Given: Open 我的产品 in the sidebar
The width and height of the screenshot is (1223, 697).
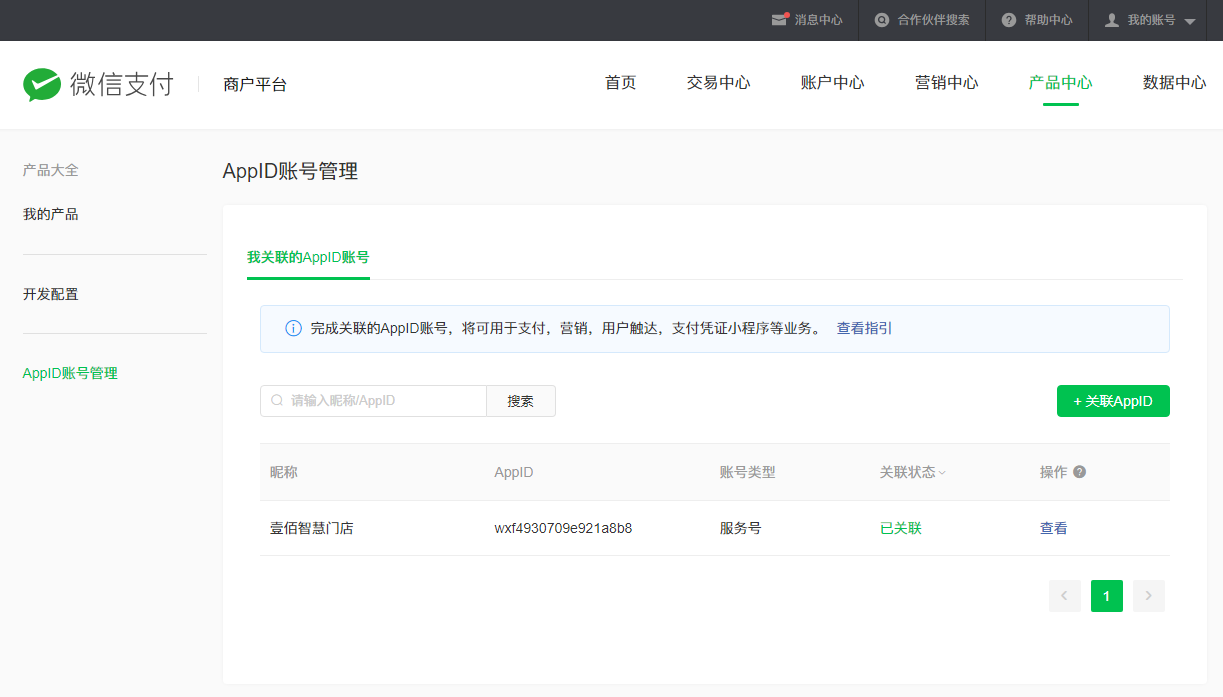Looking at the screenshot, I should click(x=51, y=214).
